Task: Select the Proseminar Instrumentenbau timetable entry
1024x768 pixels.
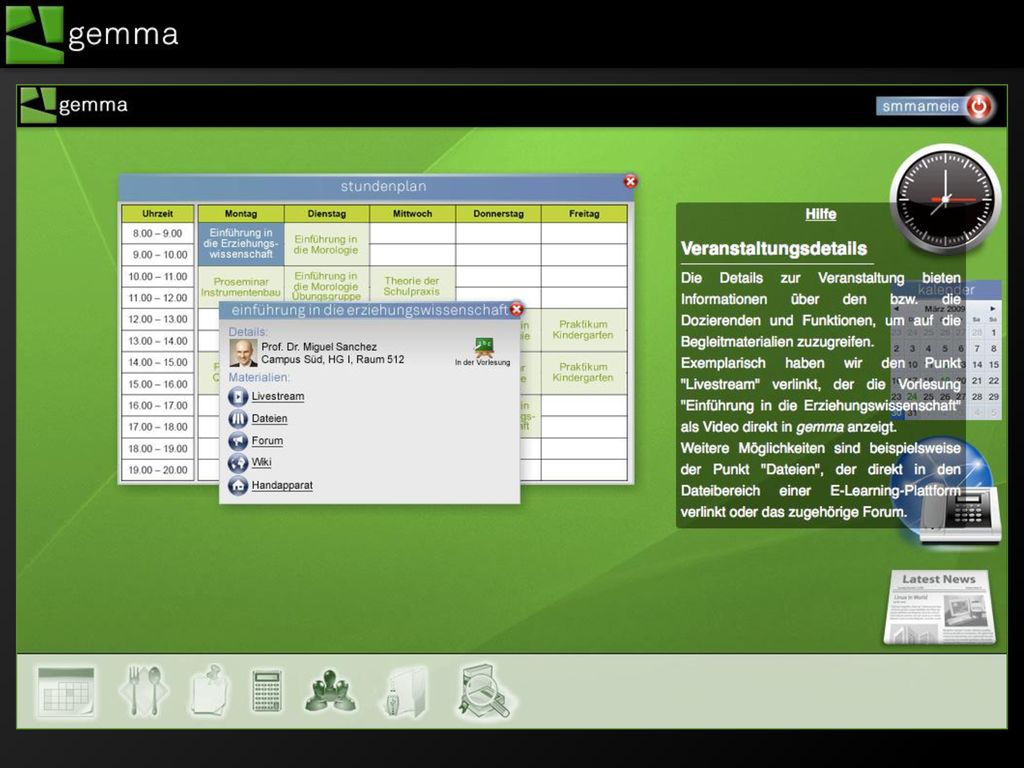Action: click(241, 287)
